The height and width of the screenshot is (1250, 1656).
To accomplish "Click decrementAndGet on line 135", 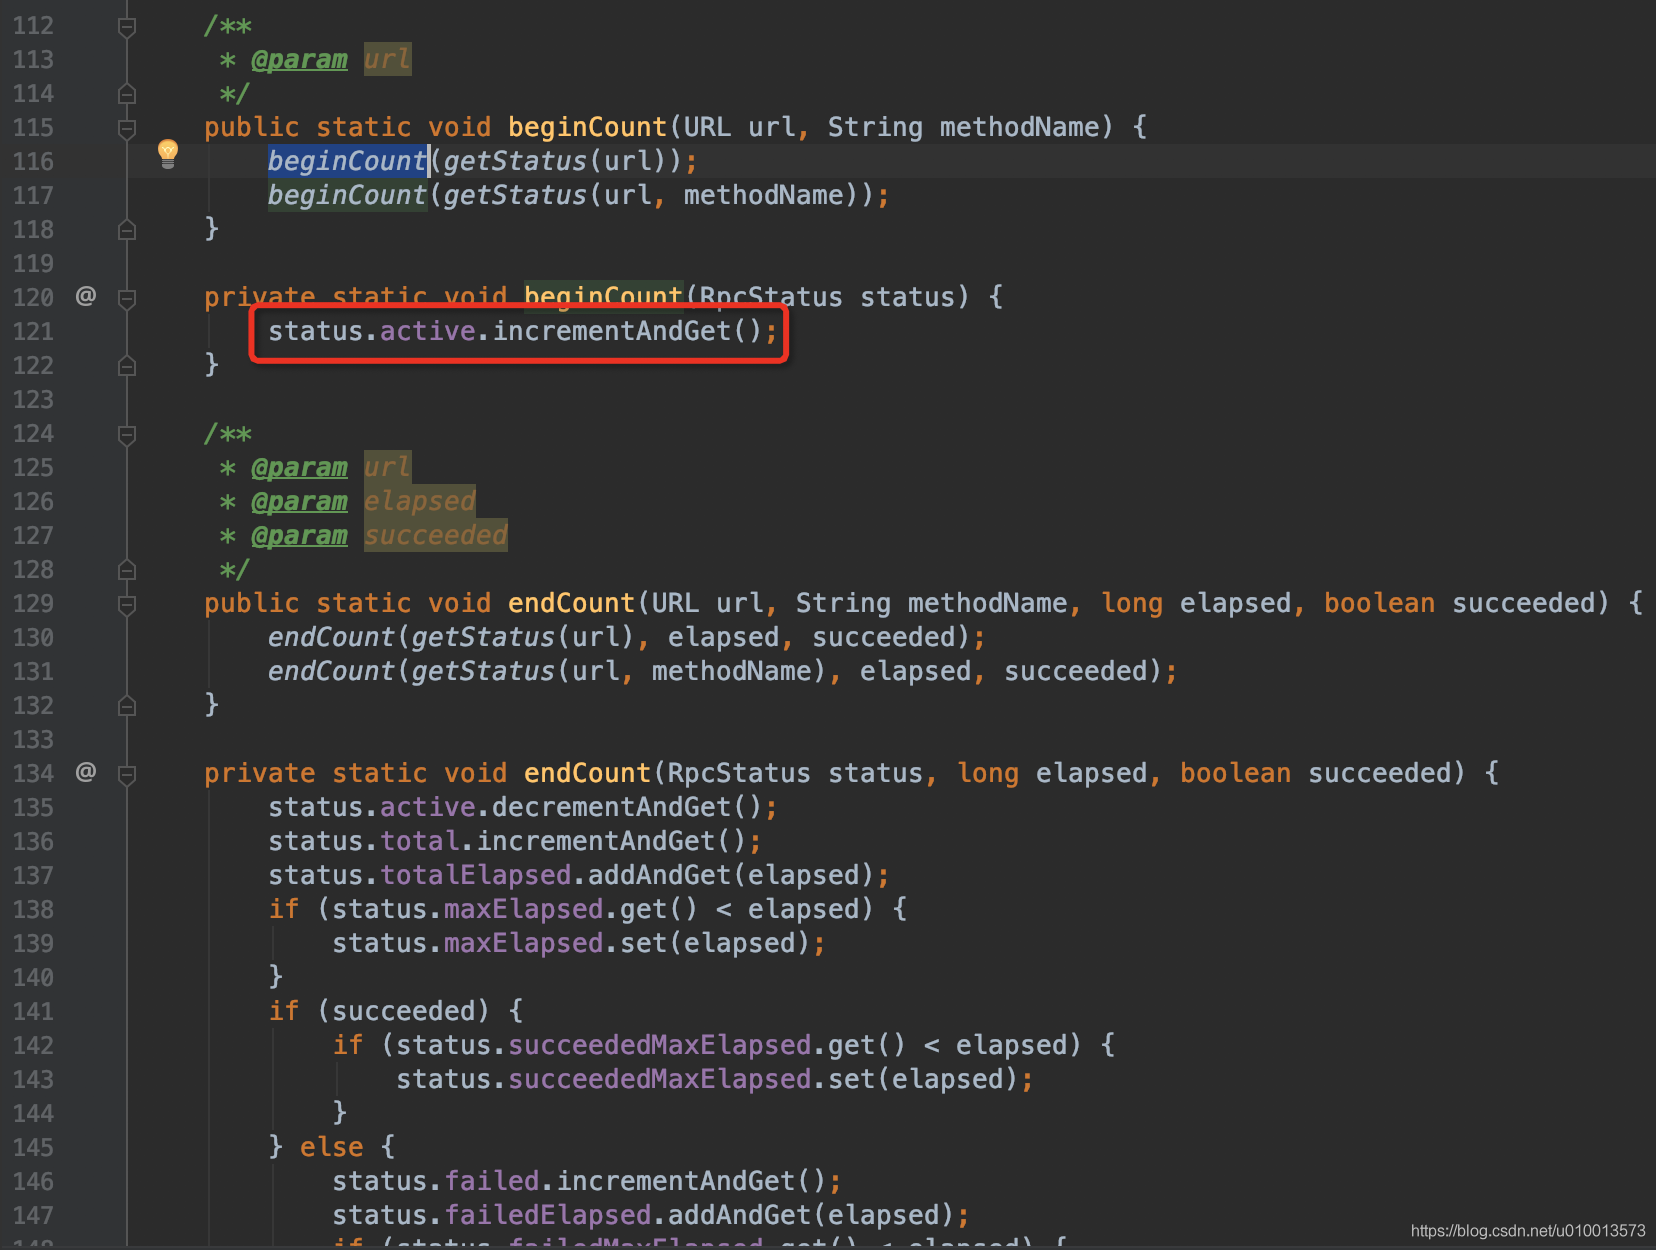I will [612, 807].
